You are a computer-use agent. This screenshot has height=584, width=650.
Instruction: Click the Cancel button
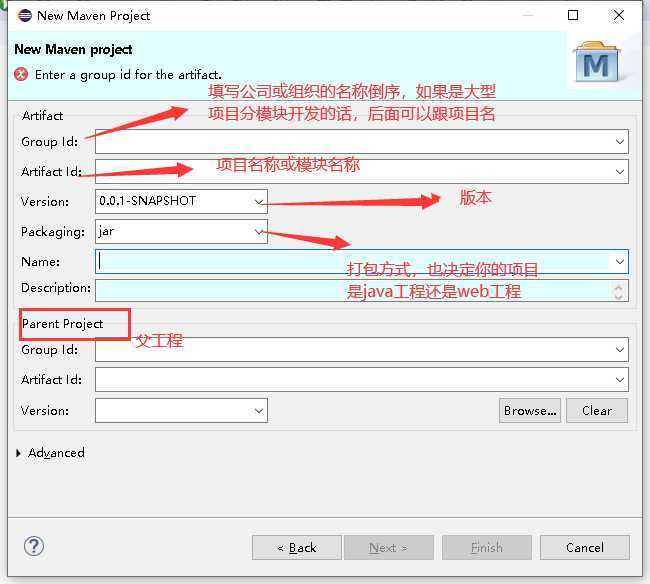pos(585,548)
